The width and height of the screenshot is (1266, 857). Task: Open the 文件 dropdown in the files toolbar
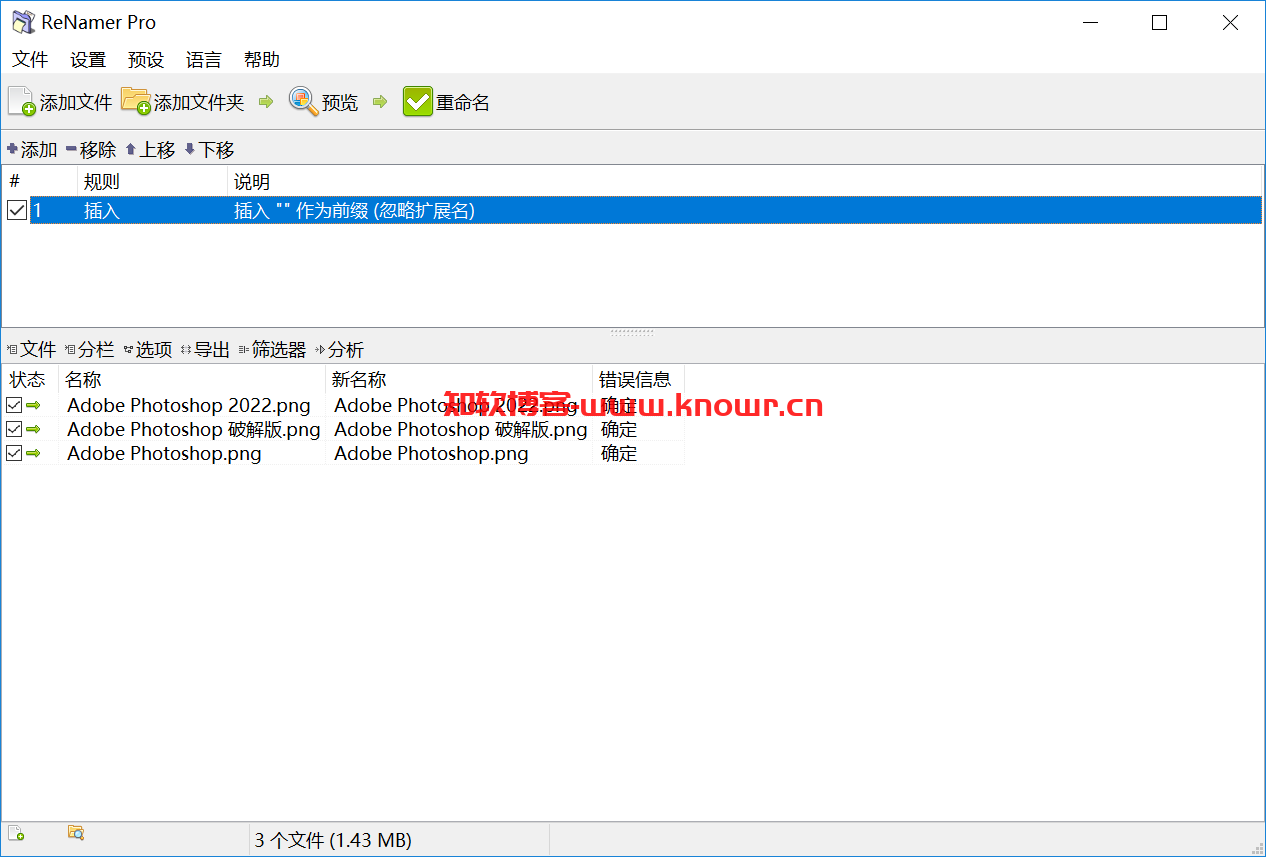pyautogui.click(x=32, y=350)
